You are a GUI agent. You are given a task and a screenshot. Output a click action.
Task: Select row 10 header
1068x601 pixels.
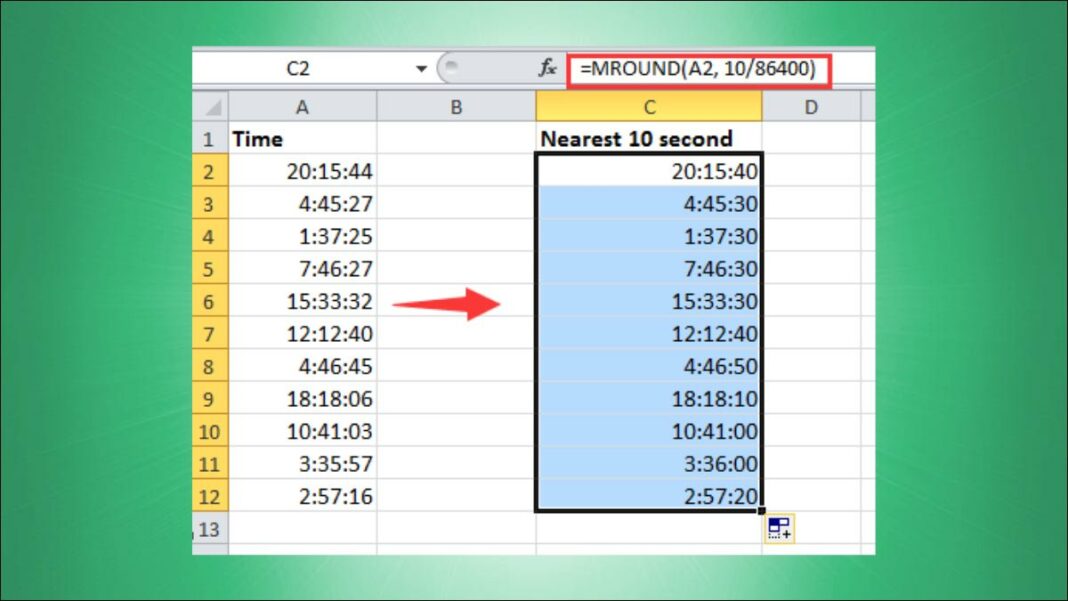tap(210, 431)
